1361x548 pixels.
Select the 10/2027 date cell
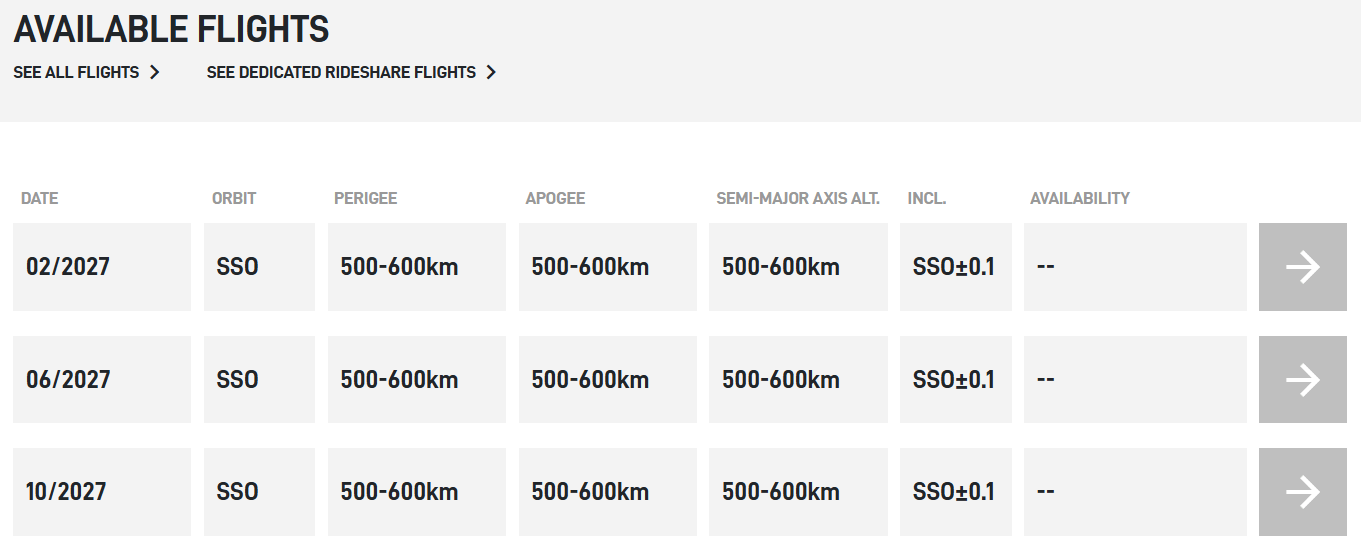[x=102, y=492]
